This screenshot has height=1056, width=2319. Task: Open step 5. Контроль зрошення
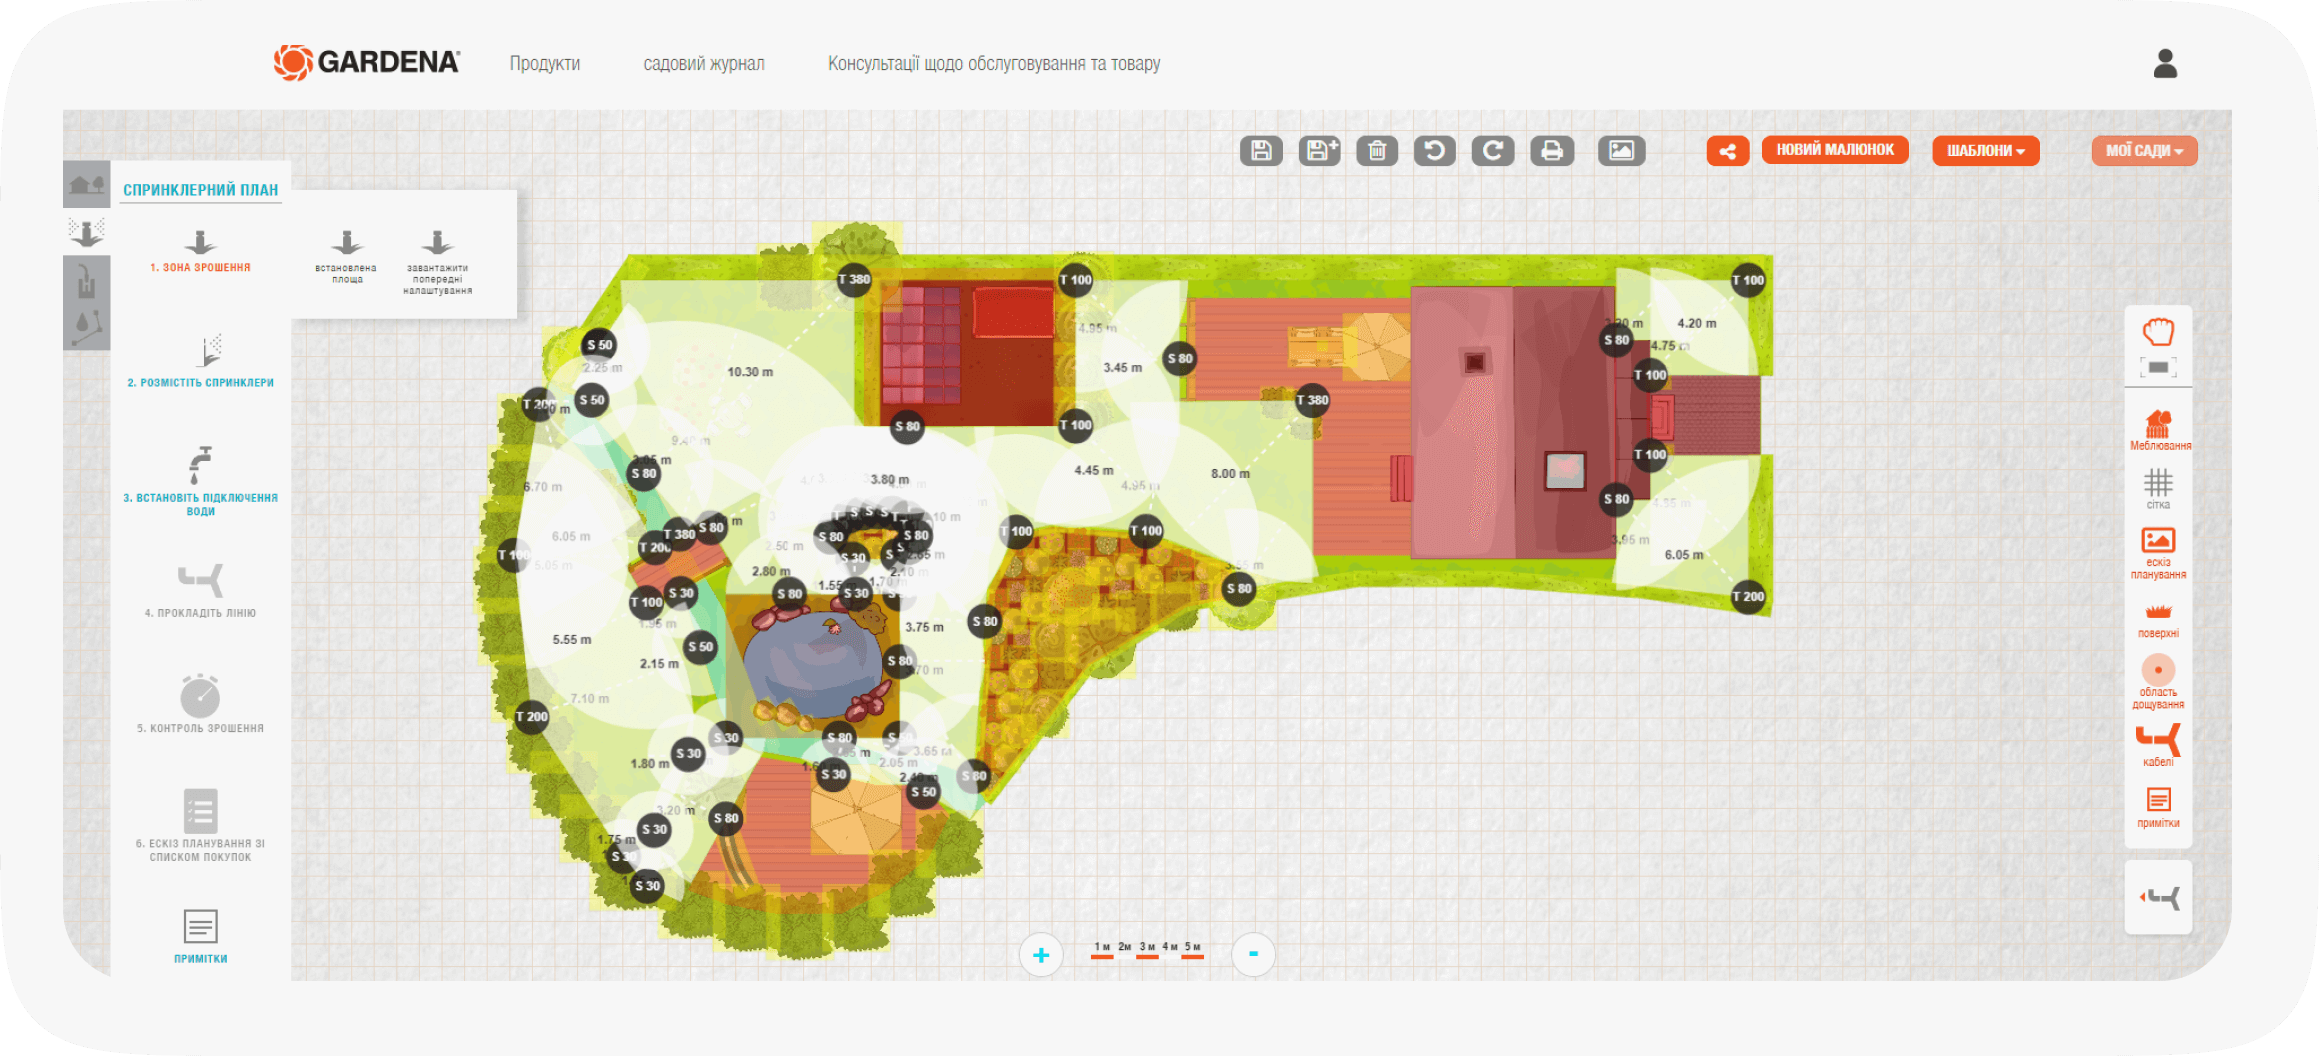coord(200,704)
